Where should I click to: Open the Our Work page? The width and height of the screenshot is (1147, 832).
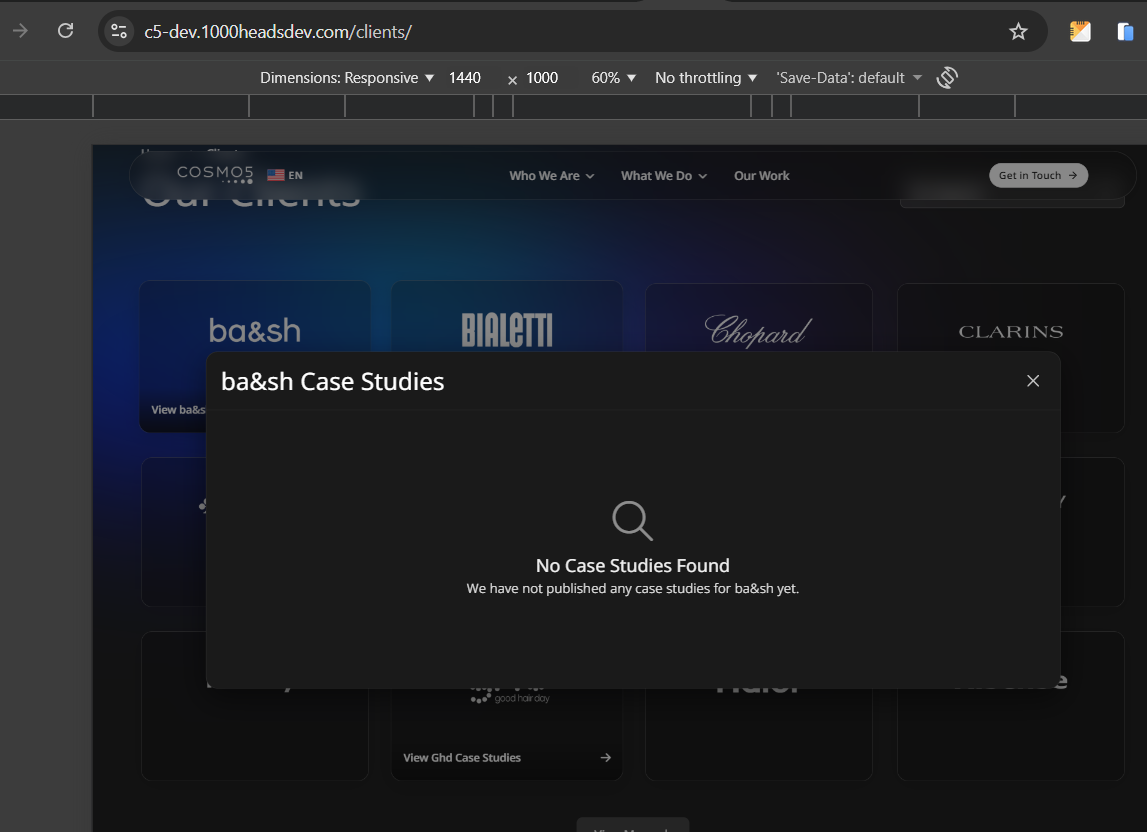[761, 176]
